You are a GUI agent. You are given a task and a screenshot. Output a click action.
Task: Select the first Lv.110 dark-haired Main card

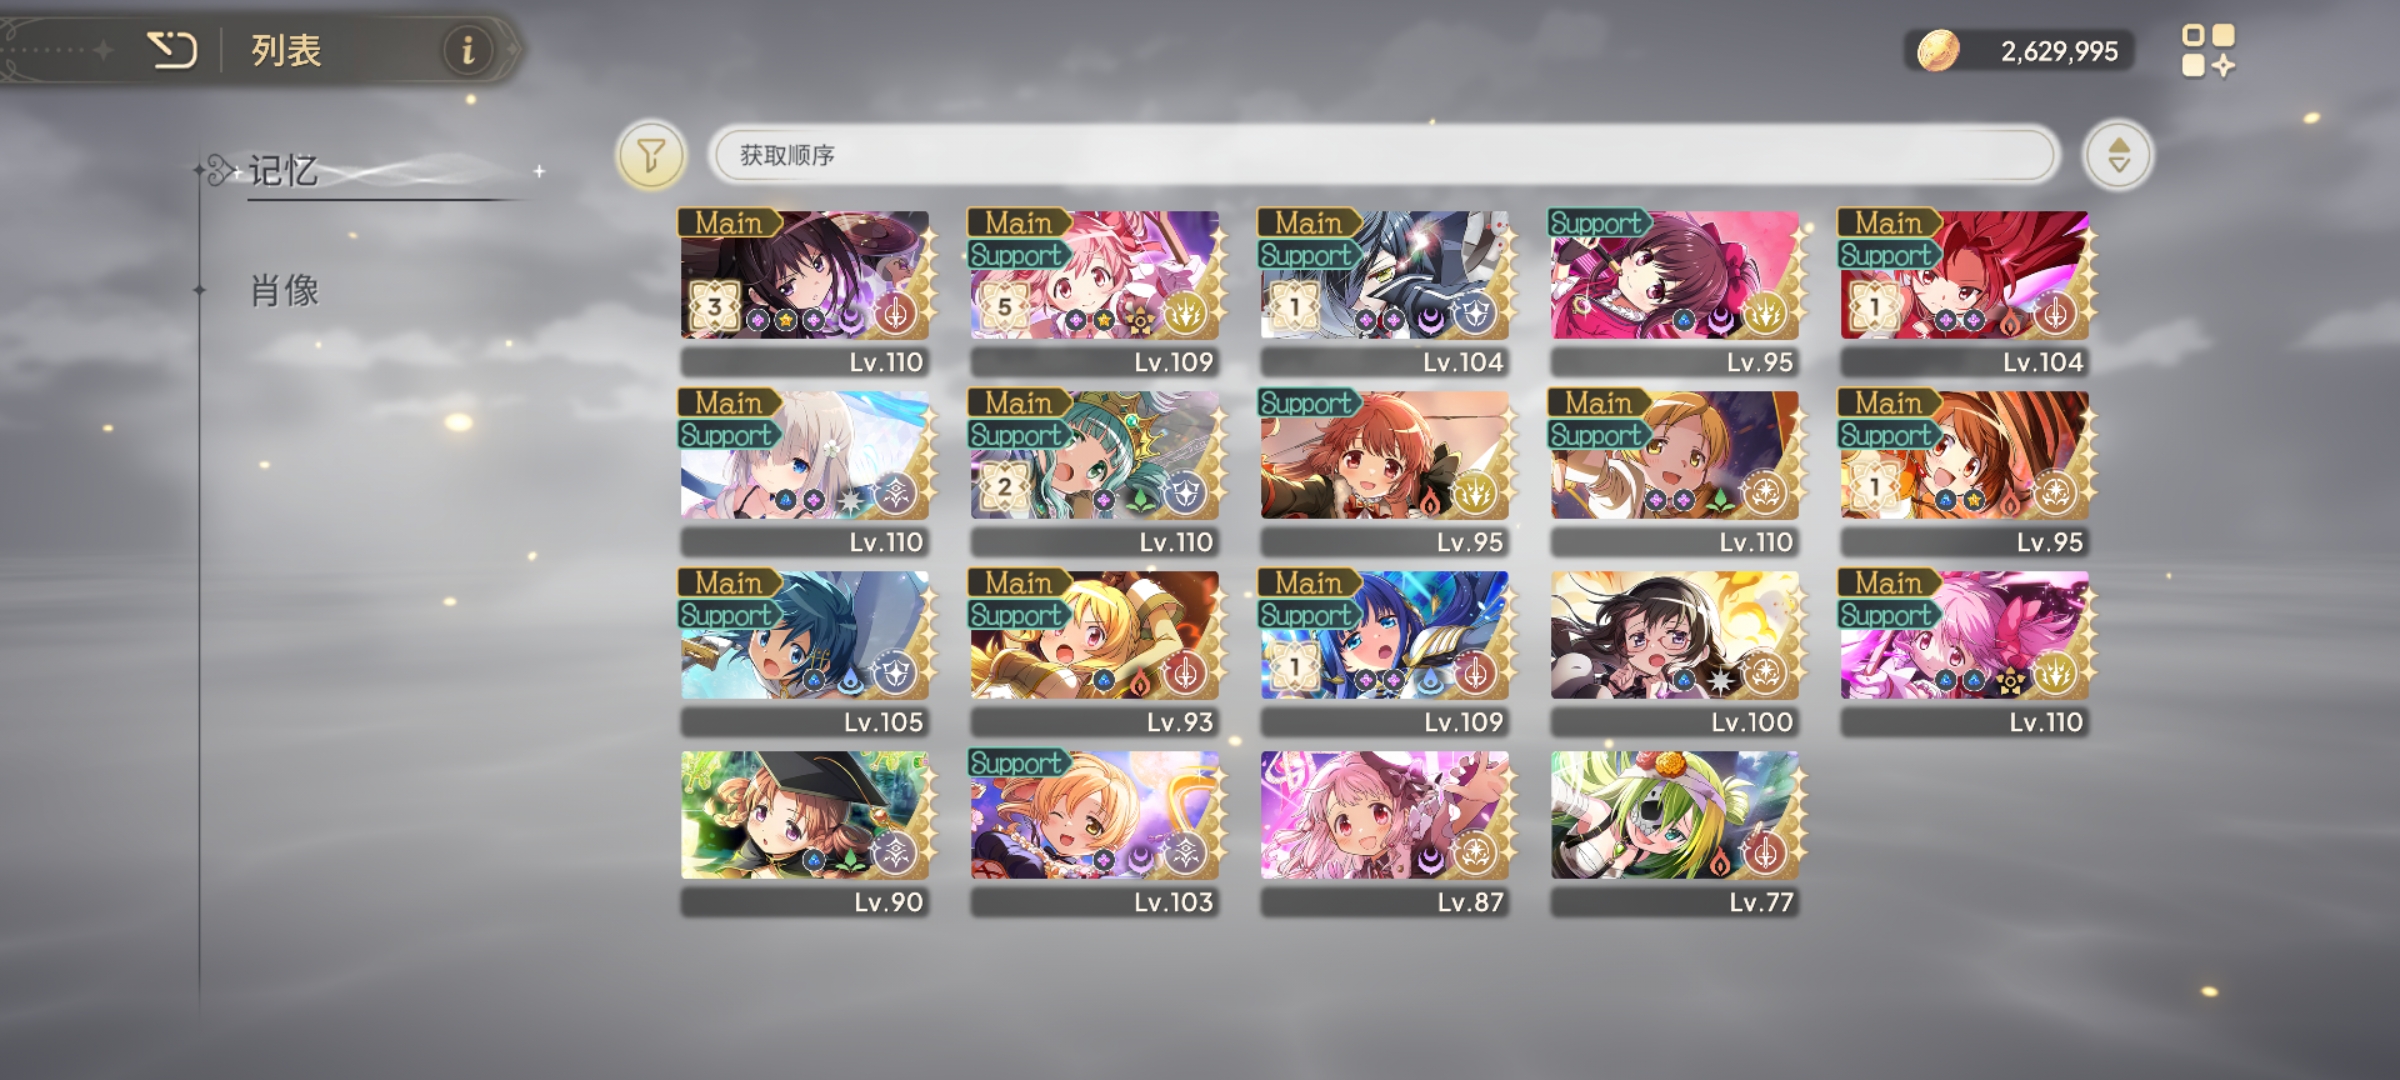click(x=805, y=292)
